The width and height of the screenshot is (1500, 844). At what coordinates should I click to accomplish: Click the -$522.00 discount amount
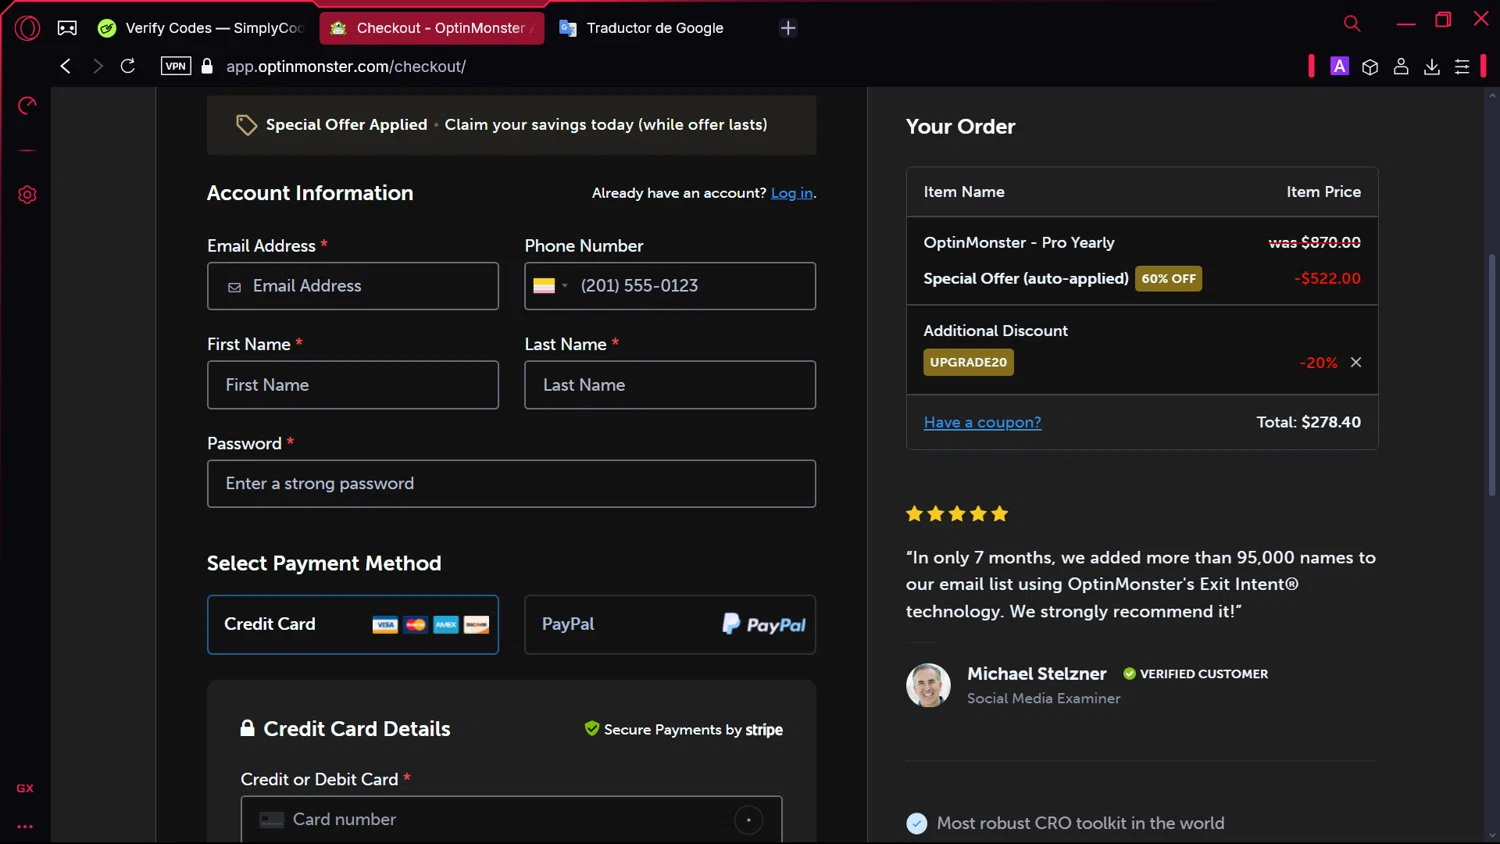click(1327, 279)
